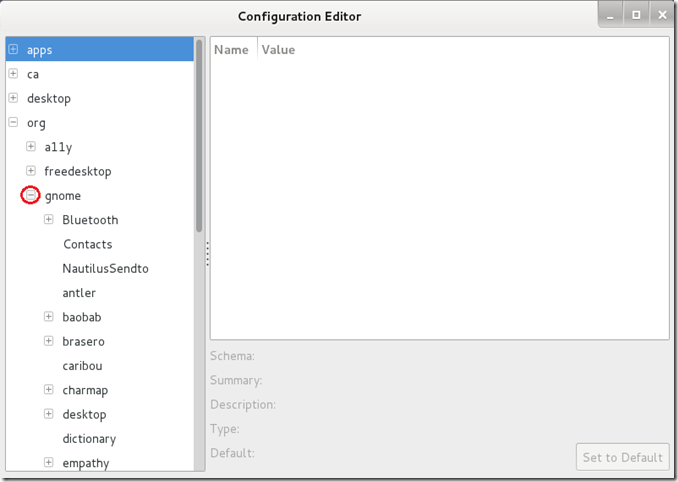Expand the brasero node
Image resolution: width=678 pixels, height=482 pixels.
[48, 341]
